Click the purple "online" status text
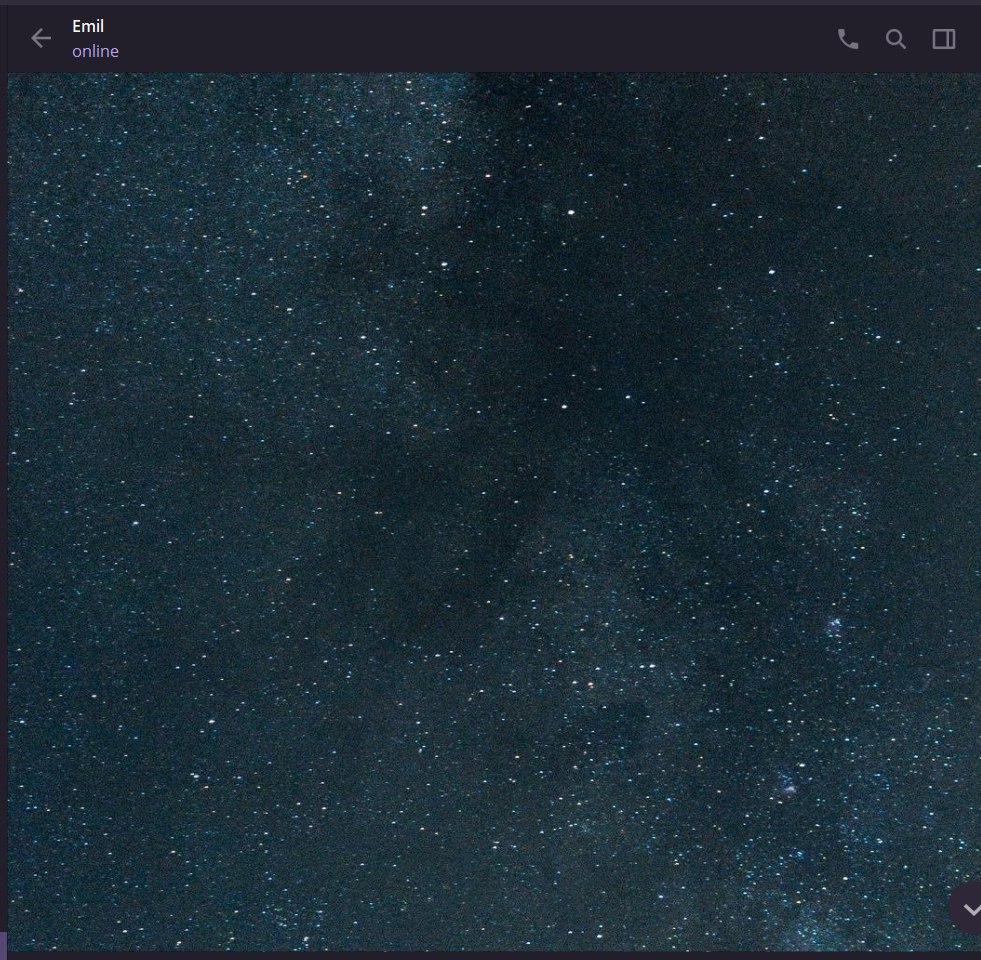This screenshot has width=981, height=960. 95,51
